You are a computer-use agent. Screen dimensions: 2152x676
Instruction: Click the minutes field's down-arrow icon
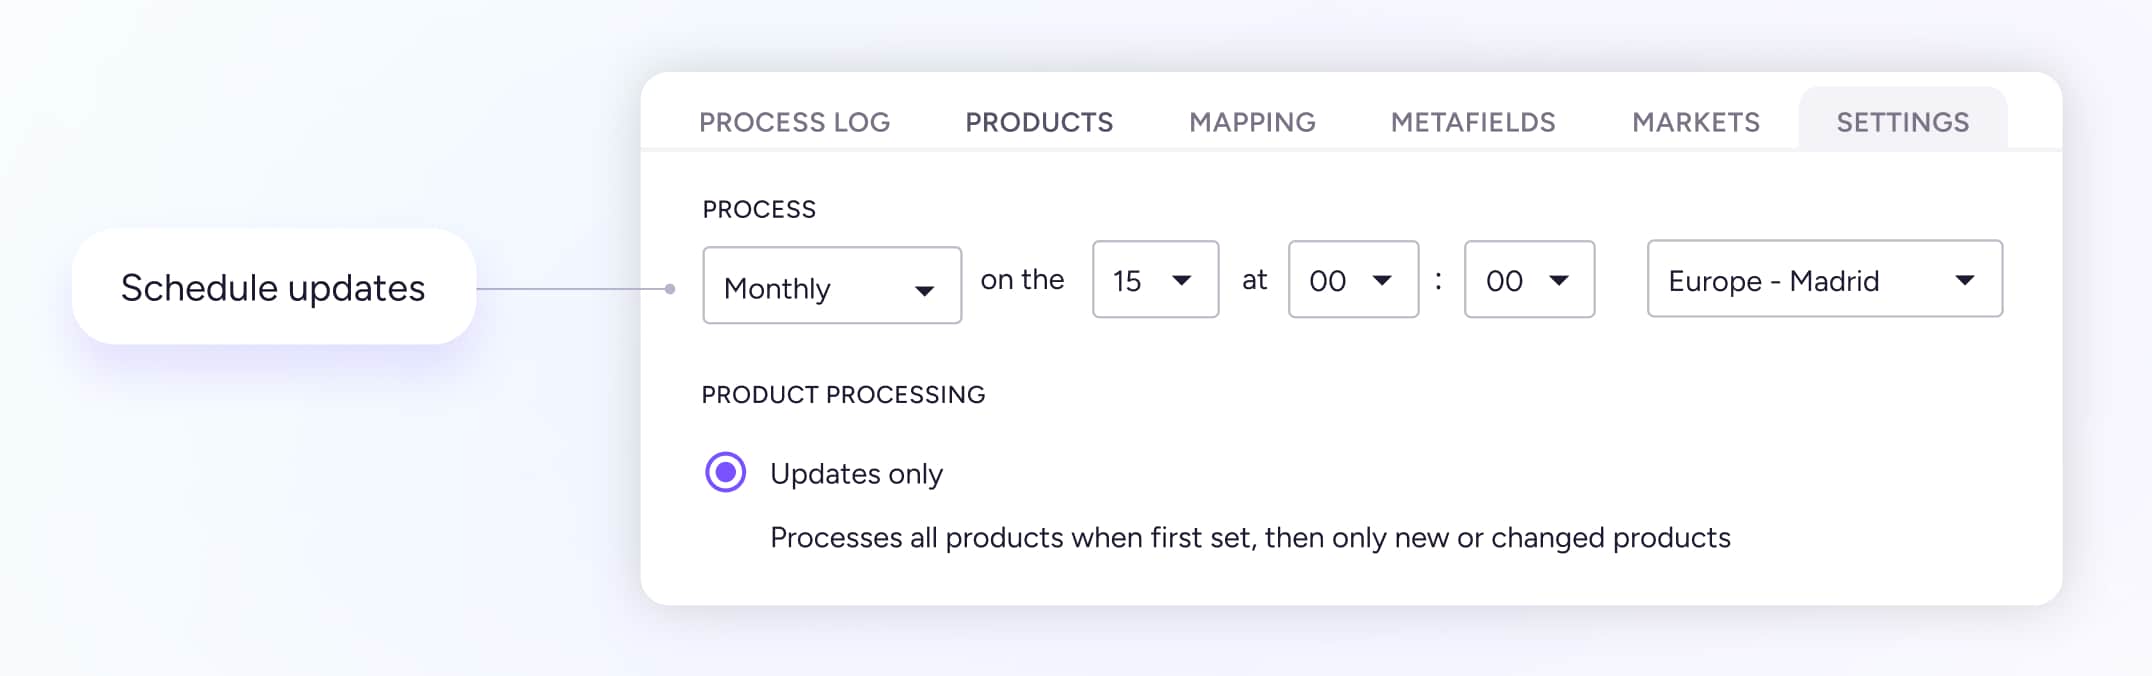[1558, 280]
